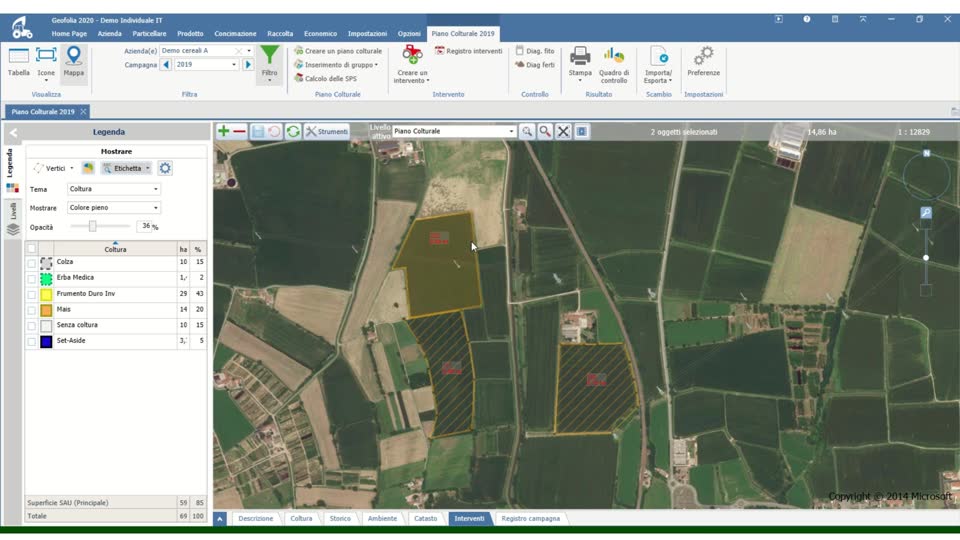Check the Senza coltura checkbox
960x540 pixels.
[x=31, y=326]
